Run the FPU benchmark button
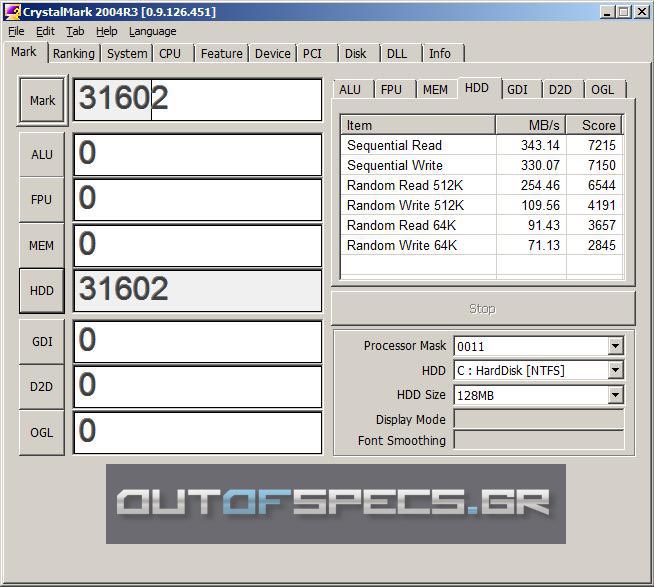Image resolution: width=654 pixels, height=587 pixels. point(42,199)
